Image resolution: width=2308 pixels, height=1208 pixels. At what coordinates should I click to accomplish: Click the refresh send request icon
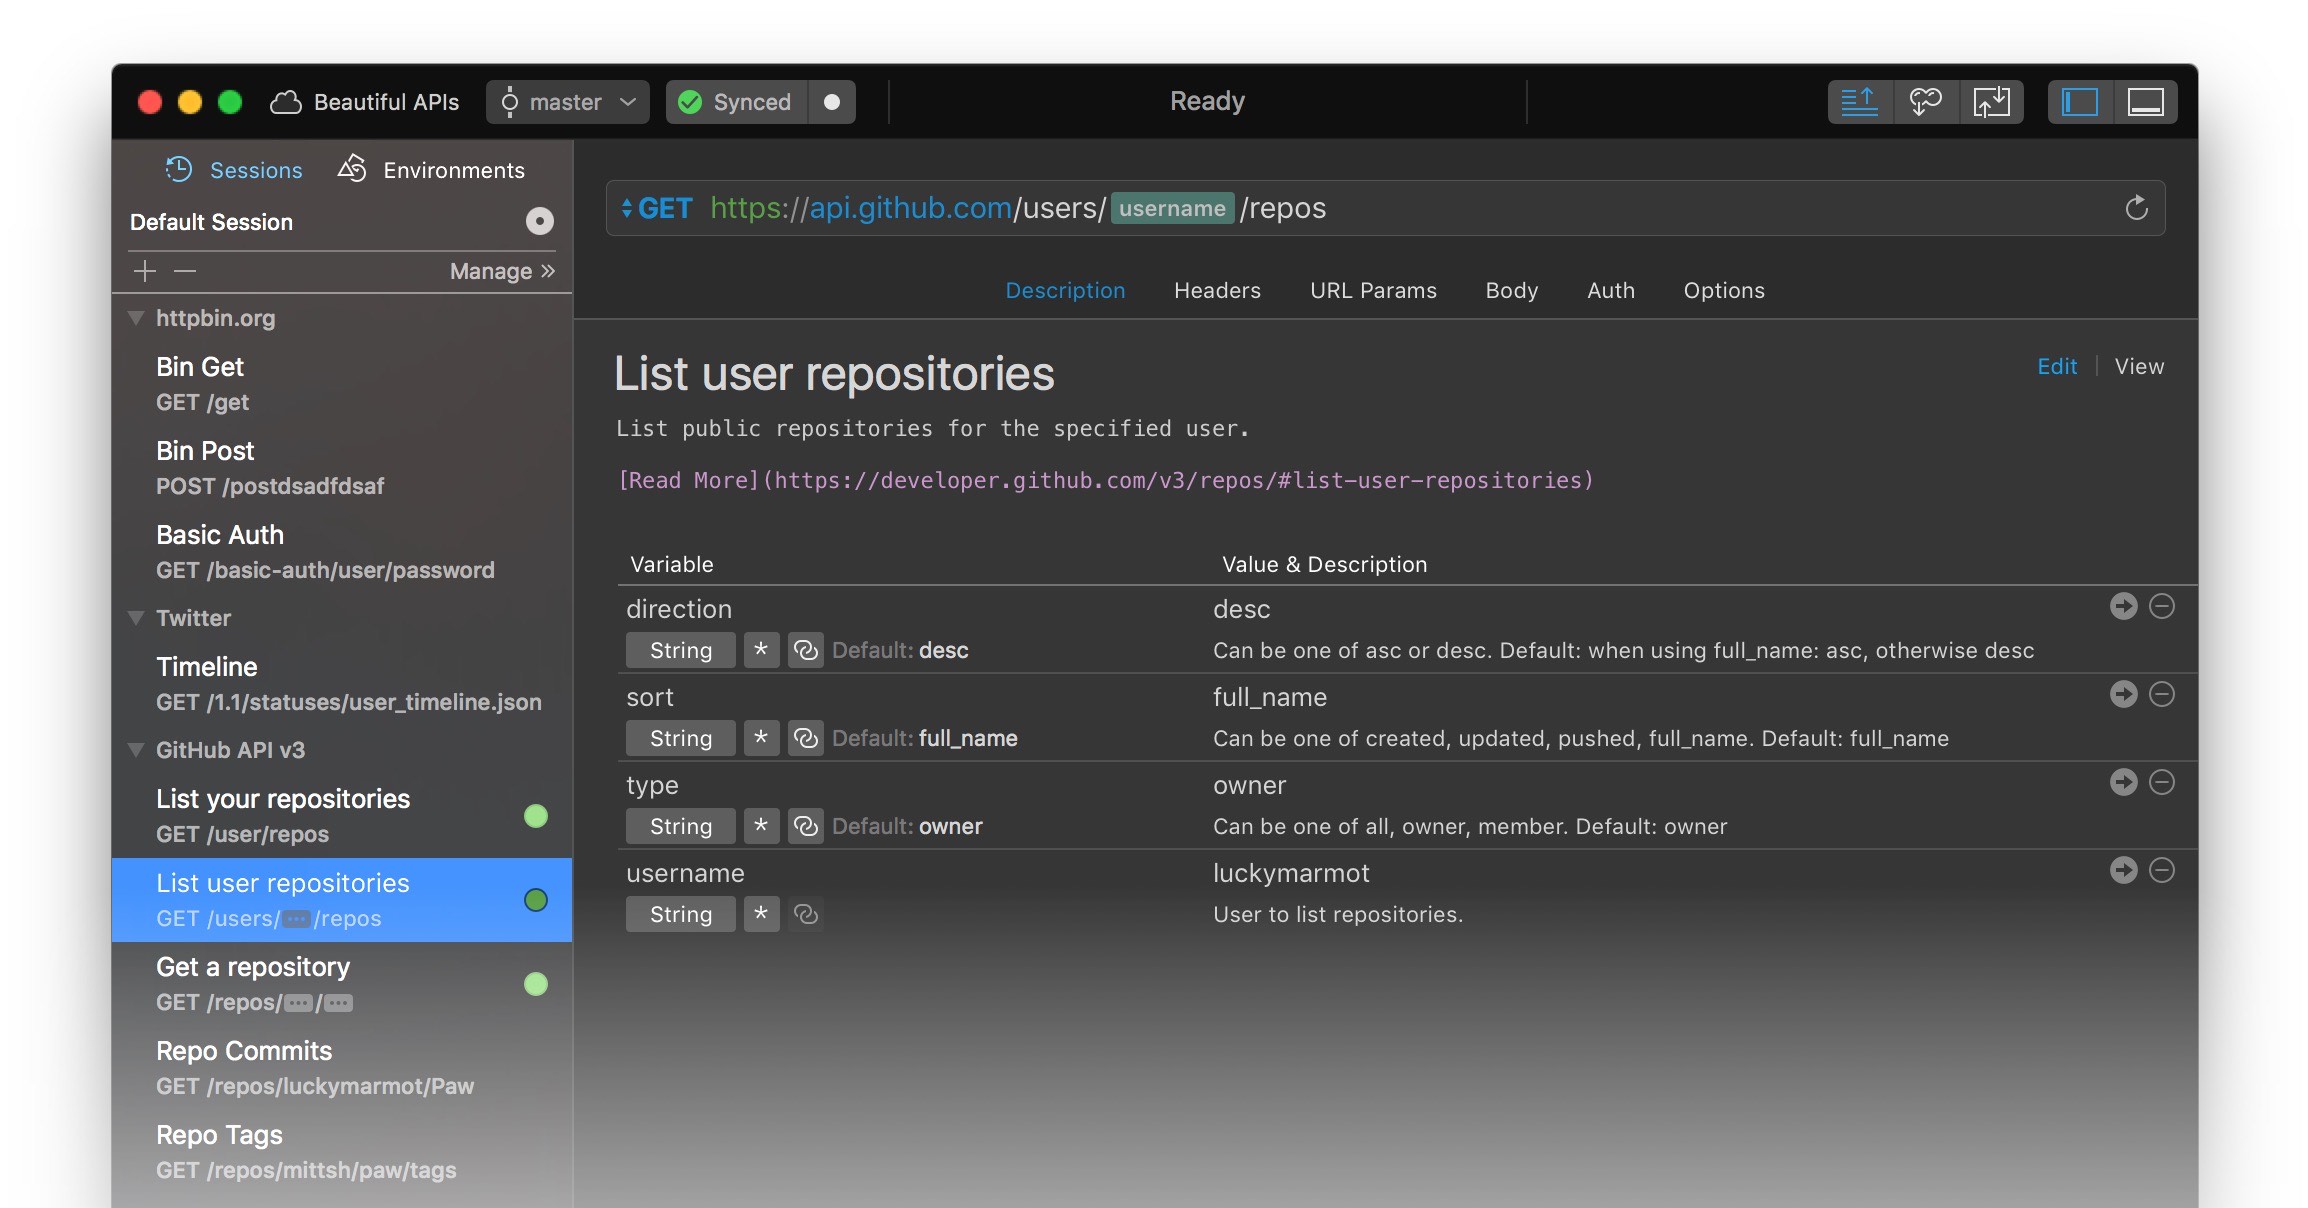click(x=2136, y=208)
